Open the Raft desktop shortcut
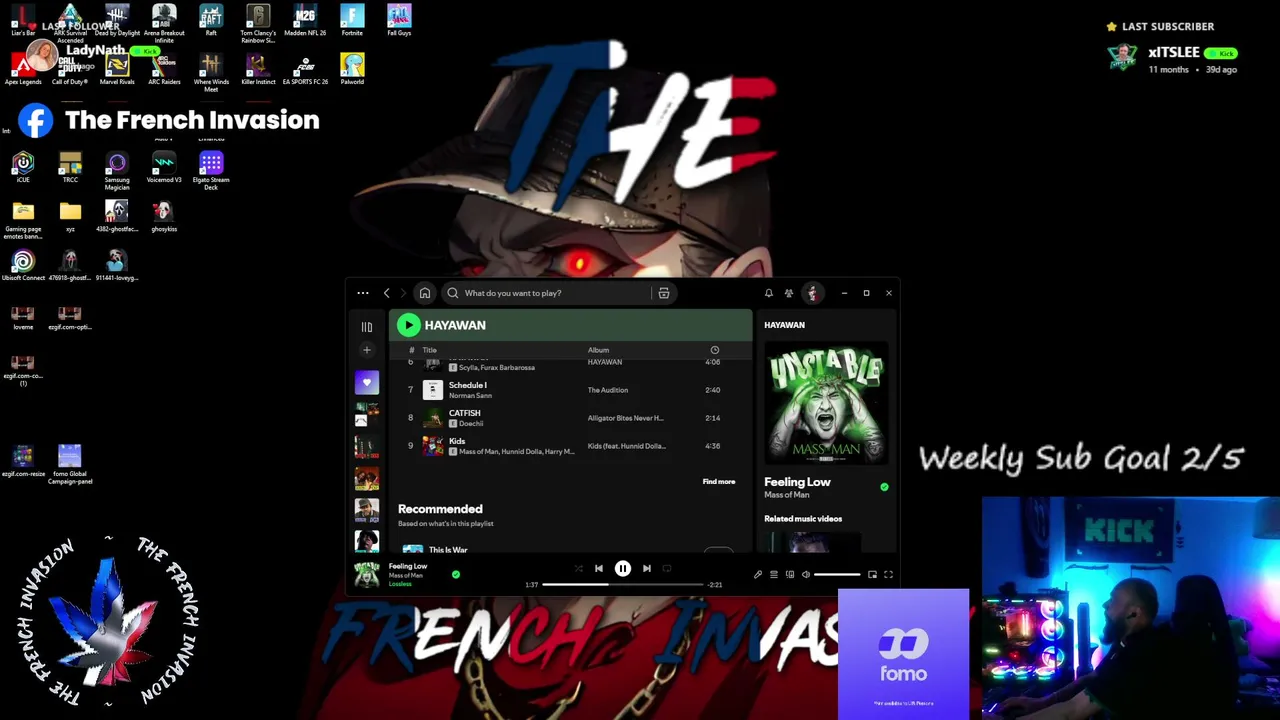 tap(211, 21)
